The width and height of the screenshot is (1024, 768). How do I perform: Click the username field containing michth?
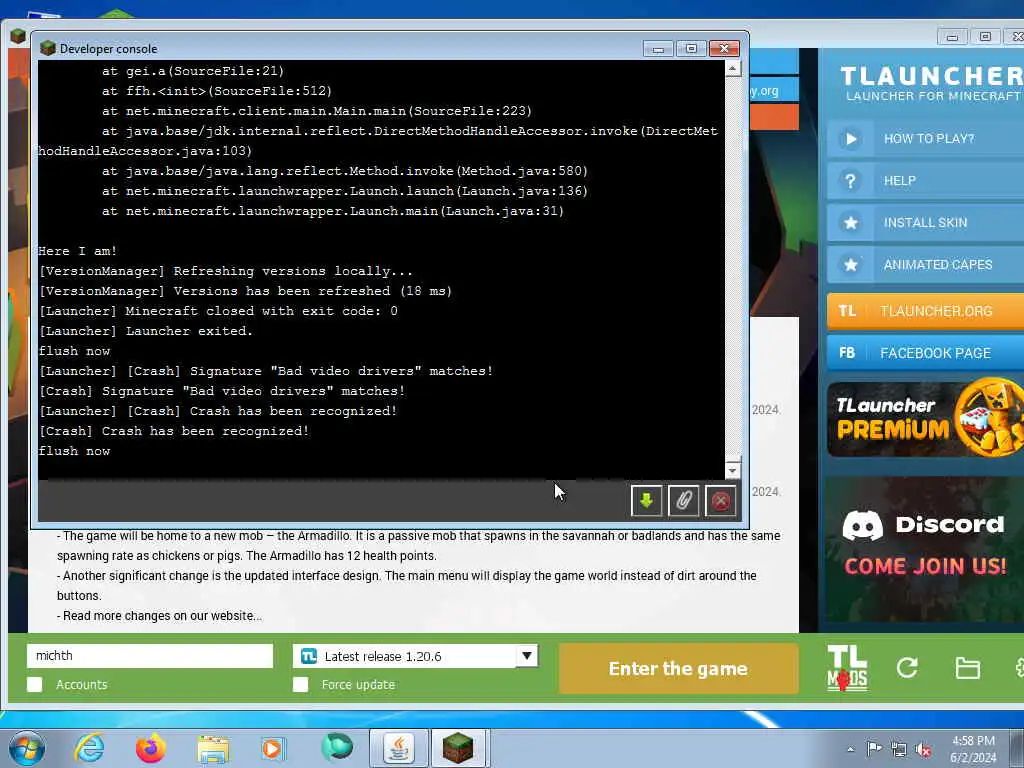(x=150, y=656)
